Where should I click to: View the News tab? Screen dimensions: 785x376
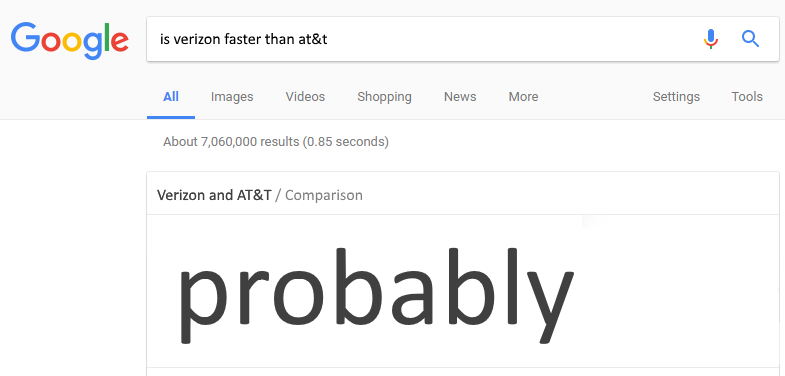coord(460,97)
